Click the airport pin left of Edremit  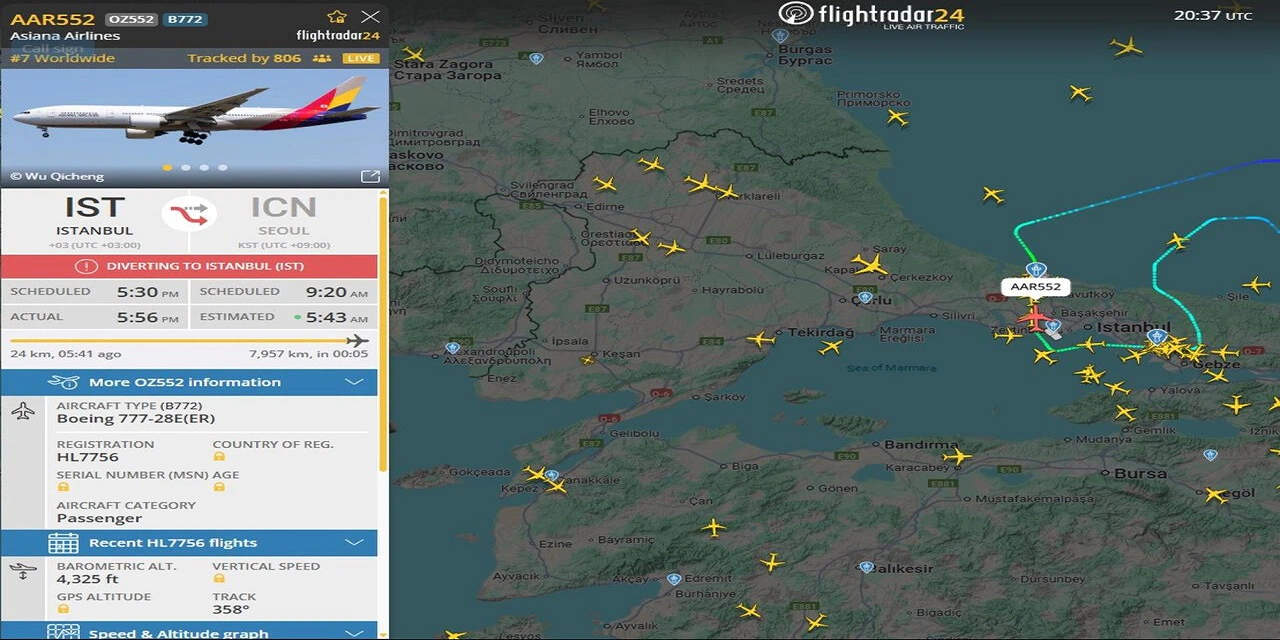pyautogui.click(x=674, y=579)
